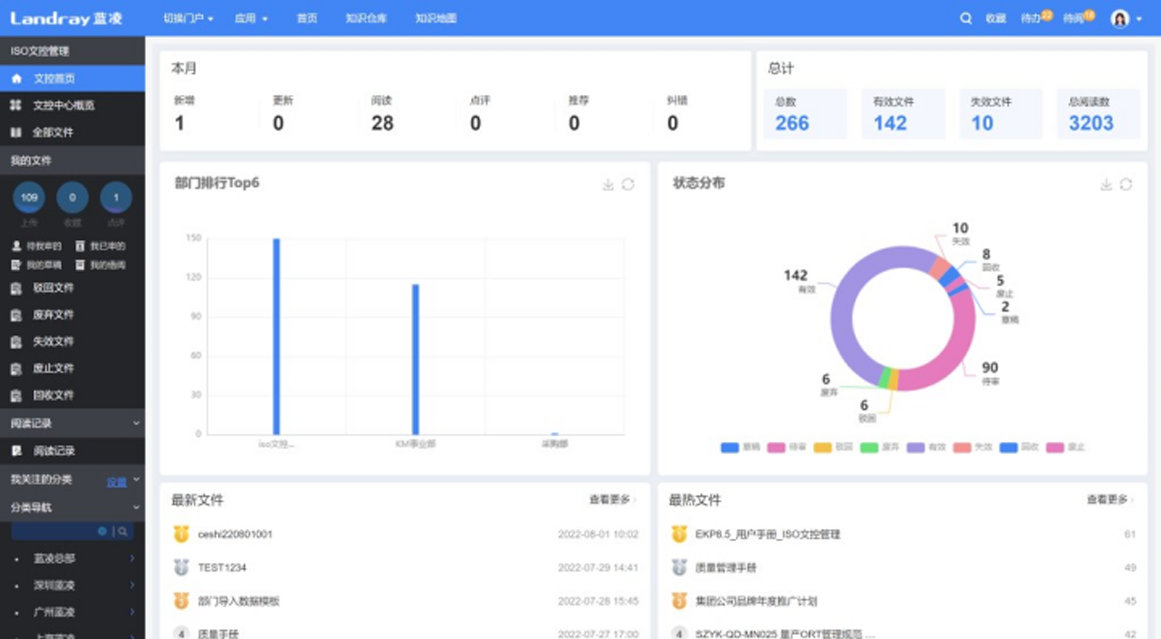Open the 切换门户 dropdown
This screenshot has width=1161, height=639.
tap(188, 18)
